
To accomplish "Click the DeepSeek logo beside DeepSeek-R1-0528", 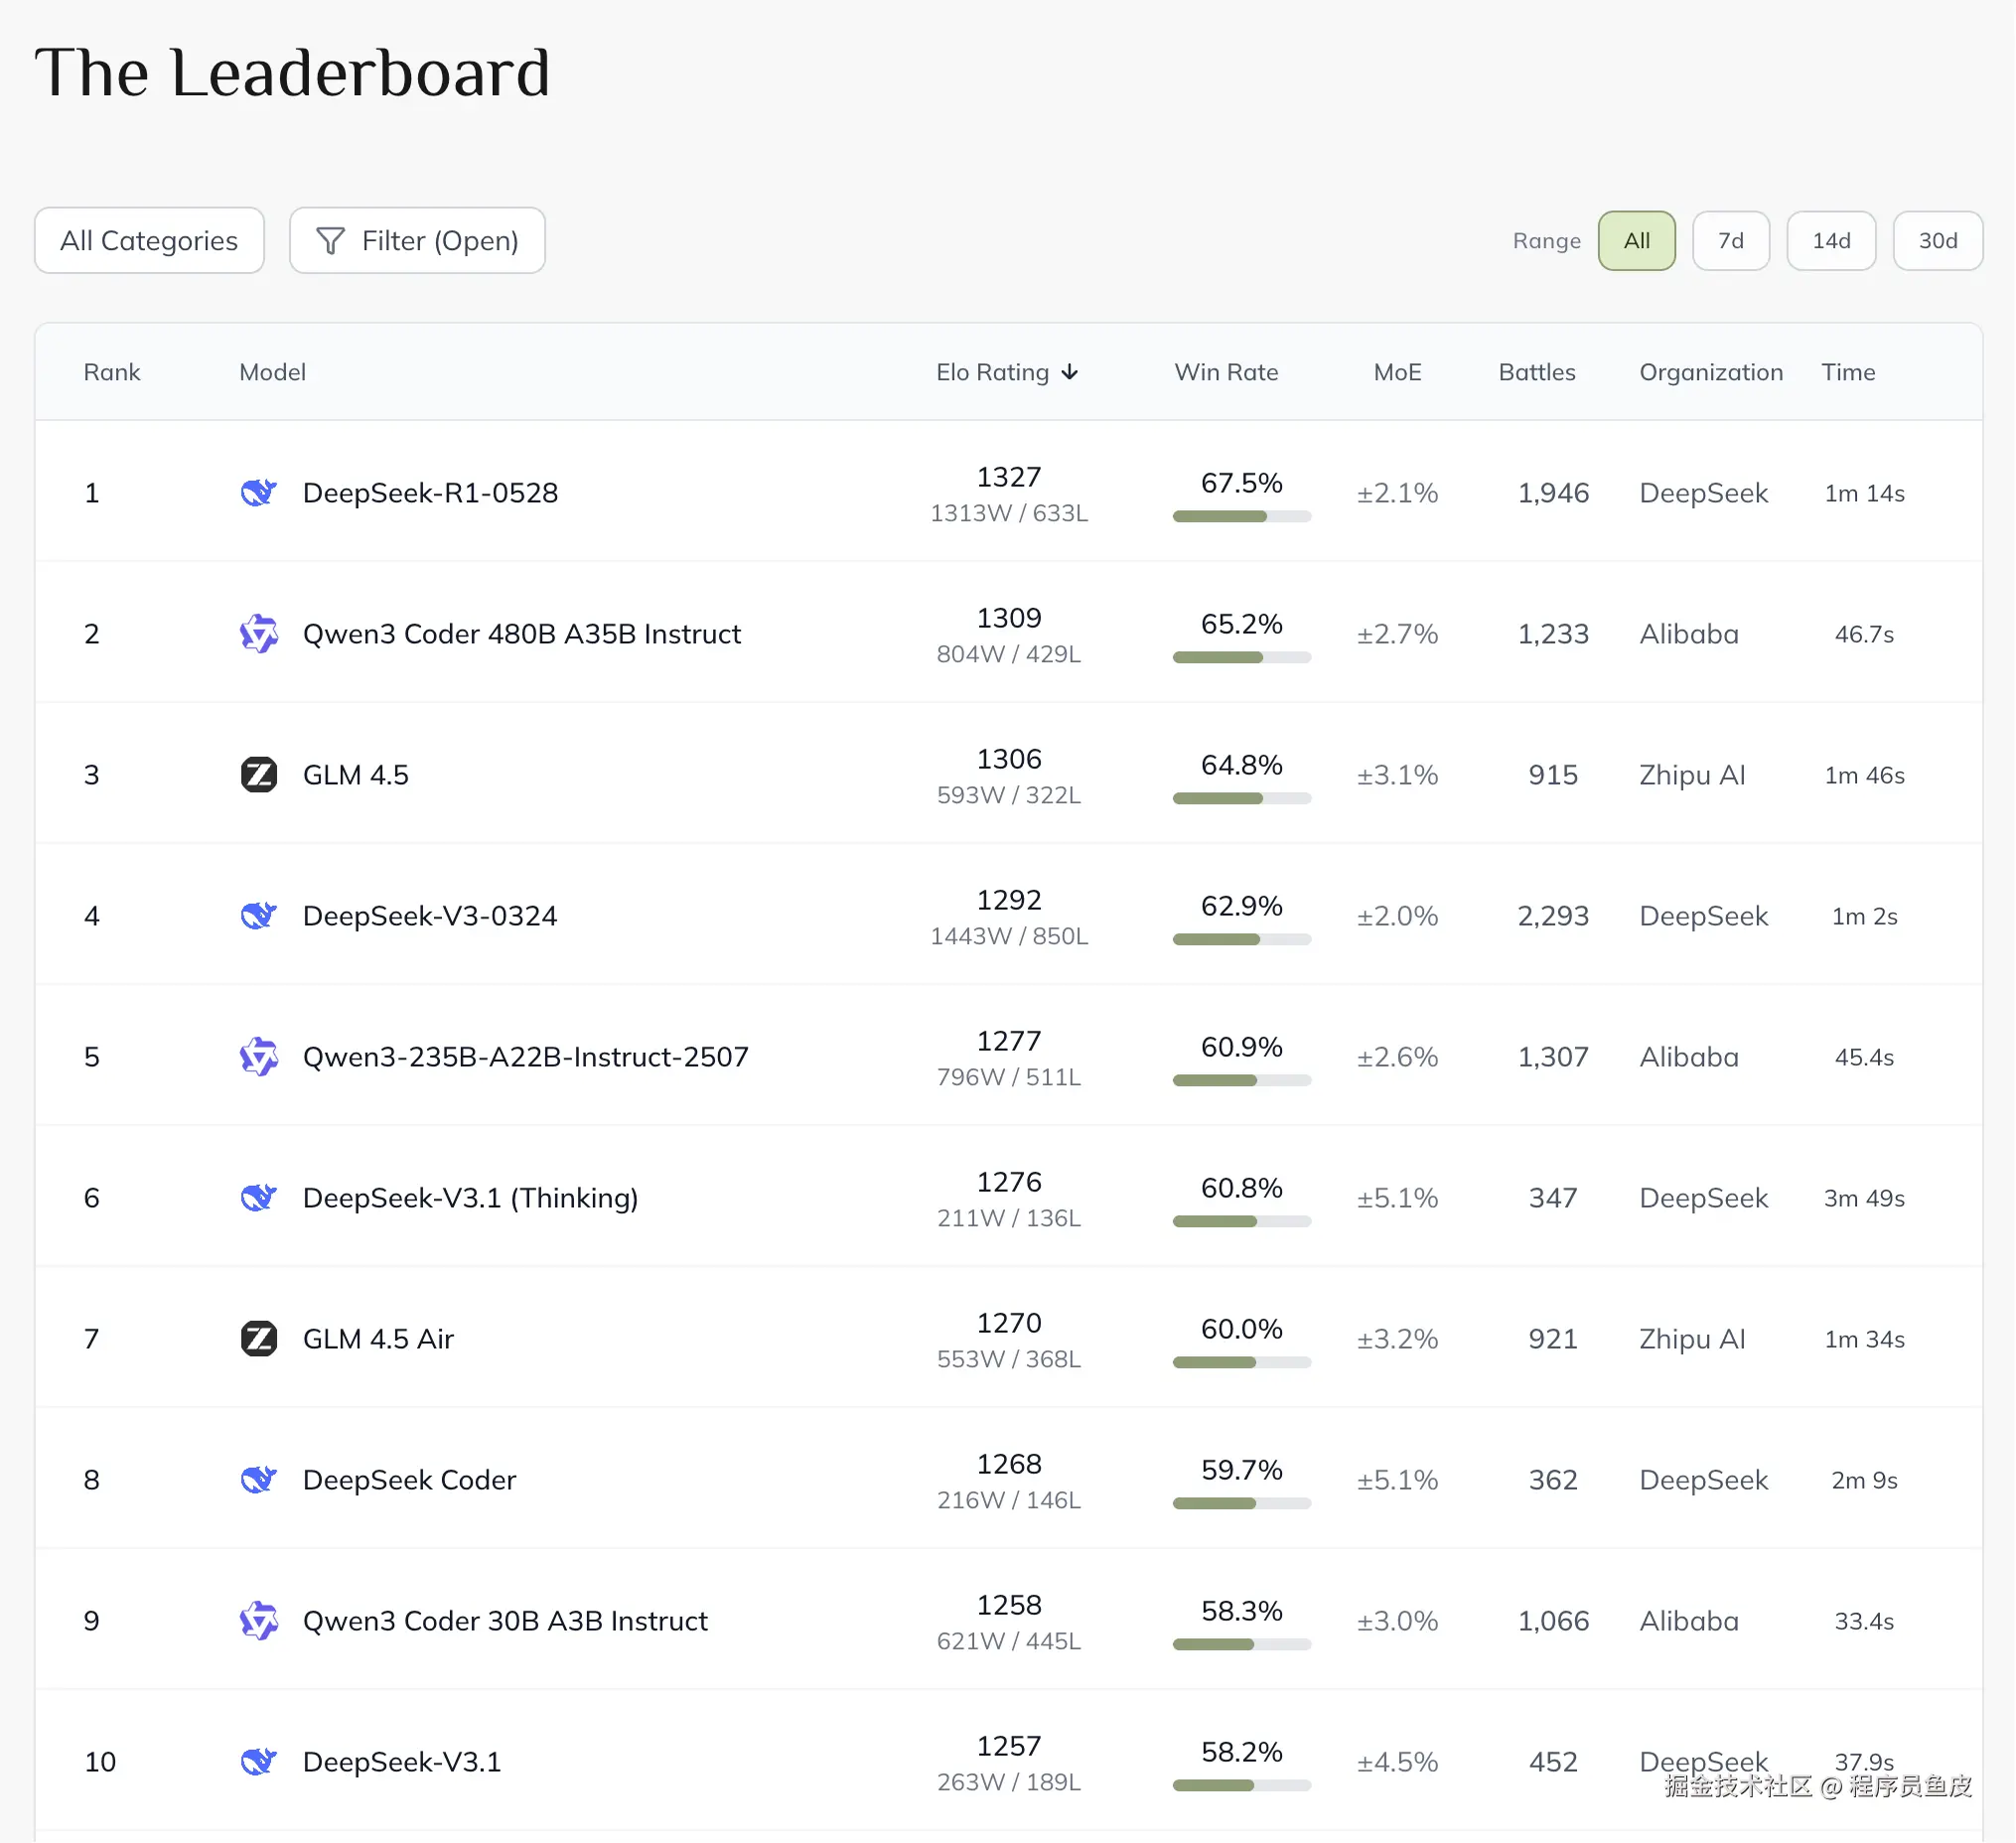I will (x=258, y=493).
